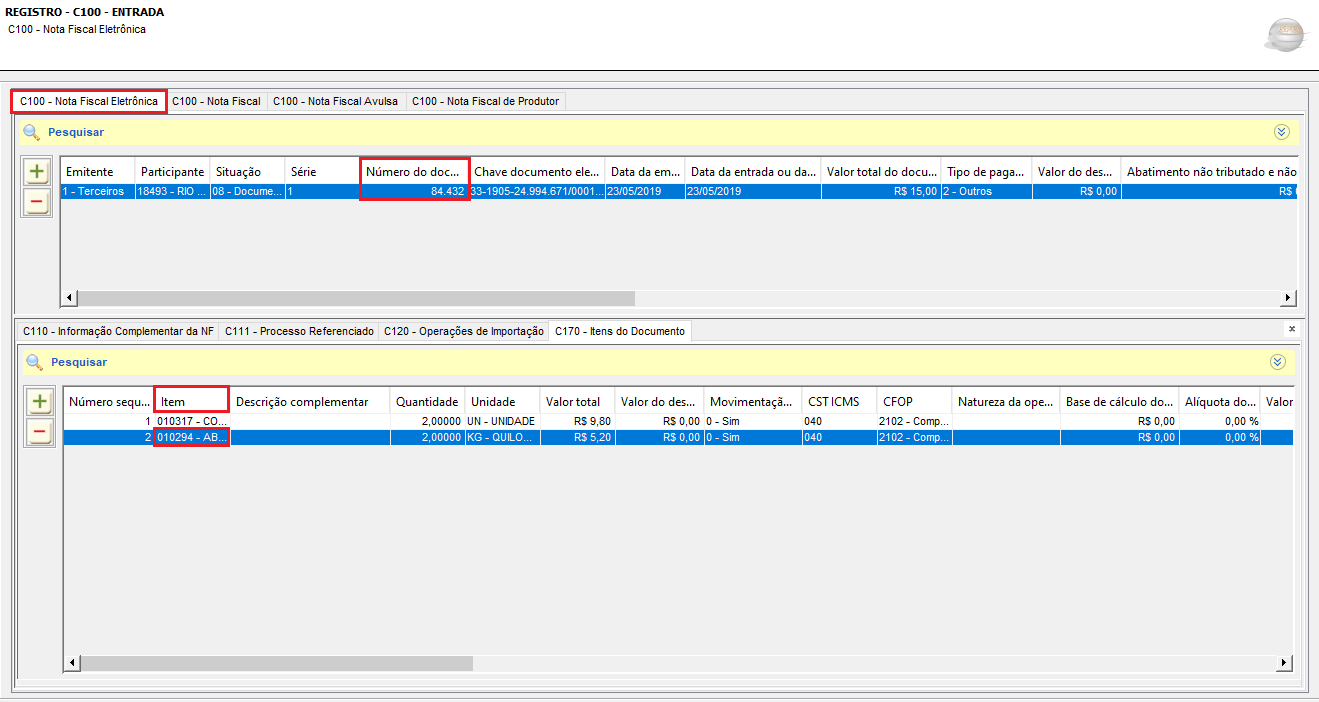Sort by Série column header
Viewport: 1319px width, 702px height.
coord(322,172)
